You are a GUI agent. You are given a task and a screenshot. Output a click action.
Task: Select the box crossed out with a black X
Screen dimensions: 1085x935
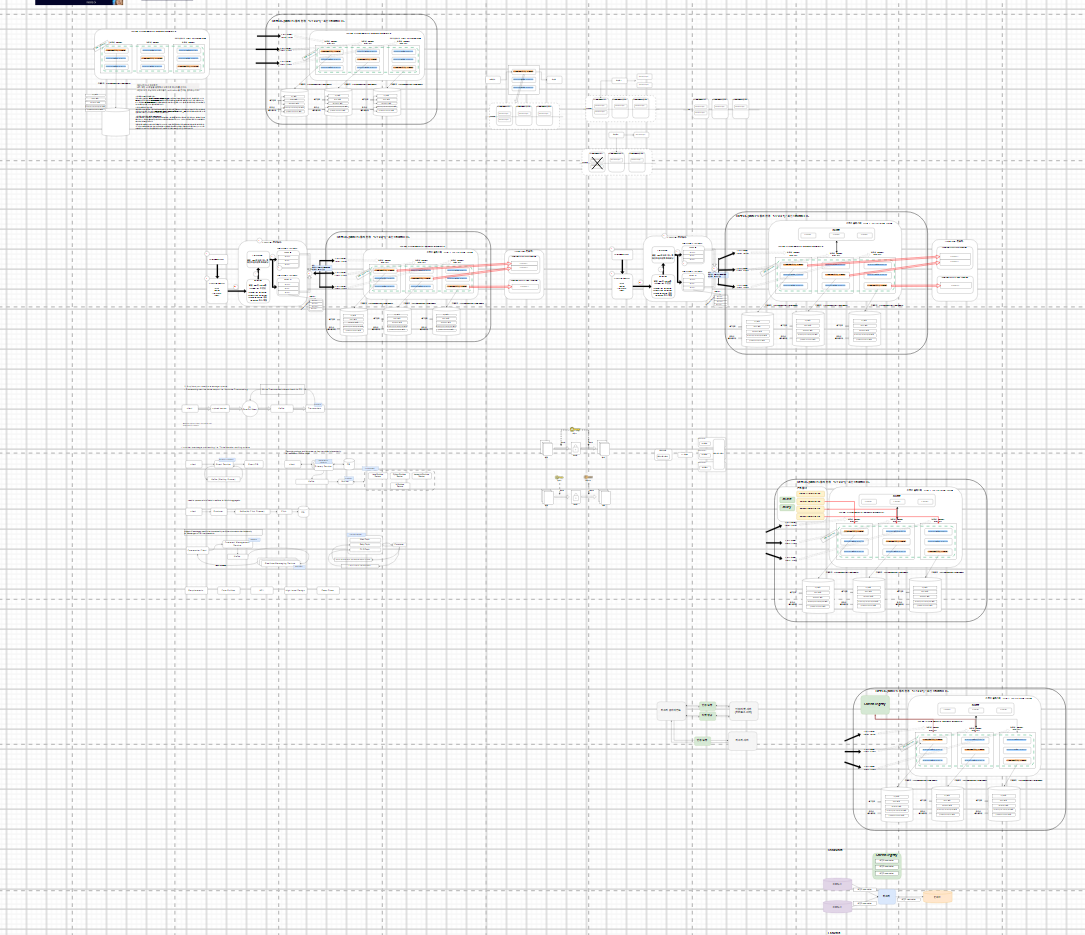(x=597, y=163)
